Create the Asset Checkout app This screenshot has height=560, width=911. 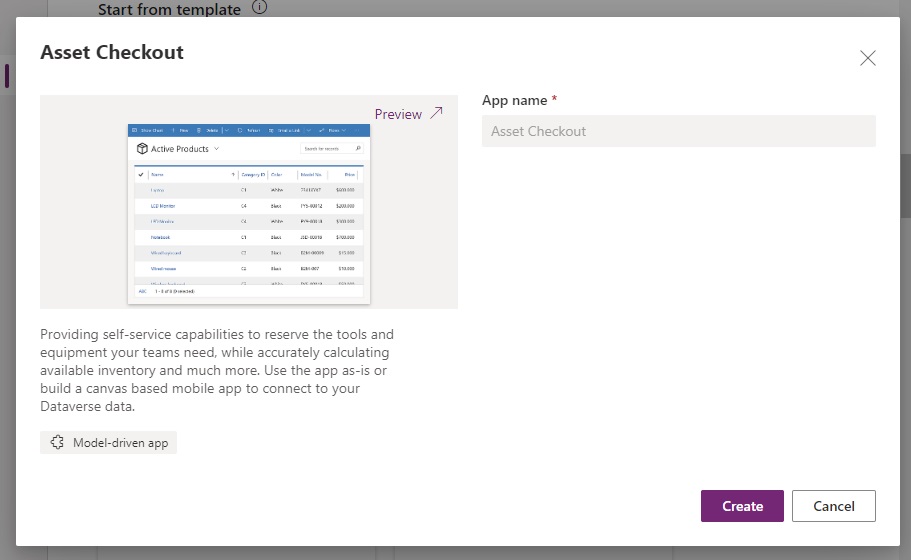tap(742, 506)
